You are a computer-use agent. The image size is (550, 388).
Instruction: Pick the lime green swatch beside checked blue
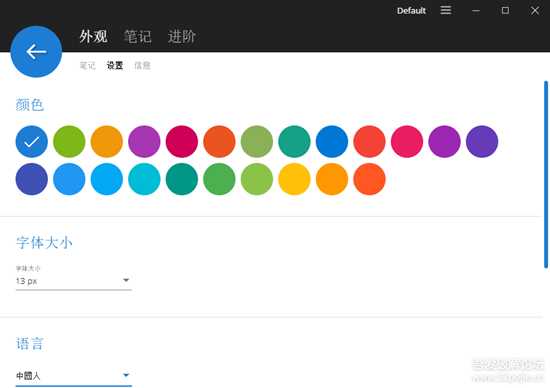tap(69, 141)
